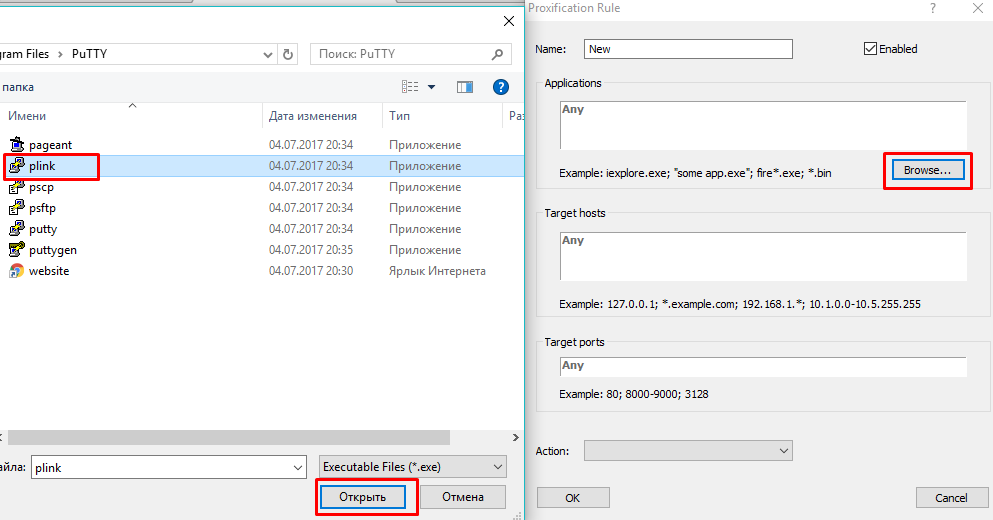Cancel the Proxification Rule dialog
This screenshot has height=520, width=993.
[x=952, y=498]
